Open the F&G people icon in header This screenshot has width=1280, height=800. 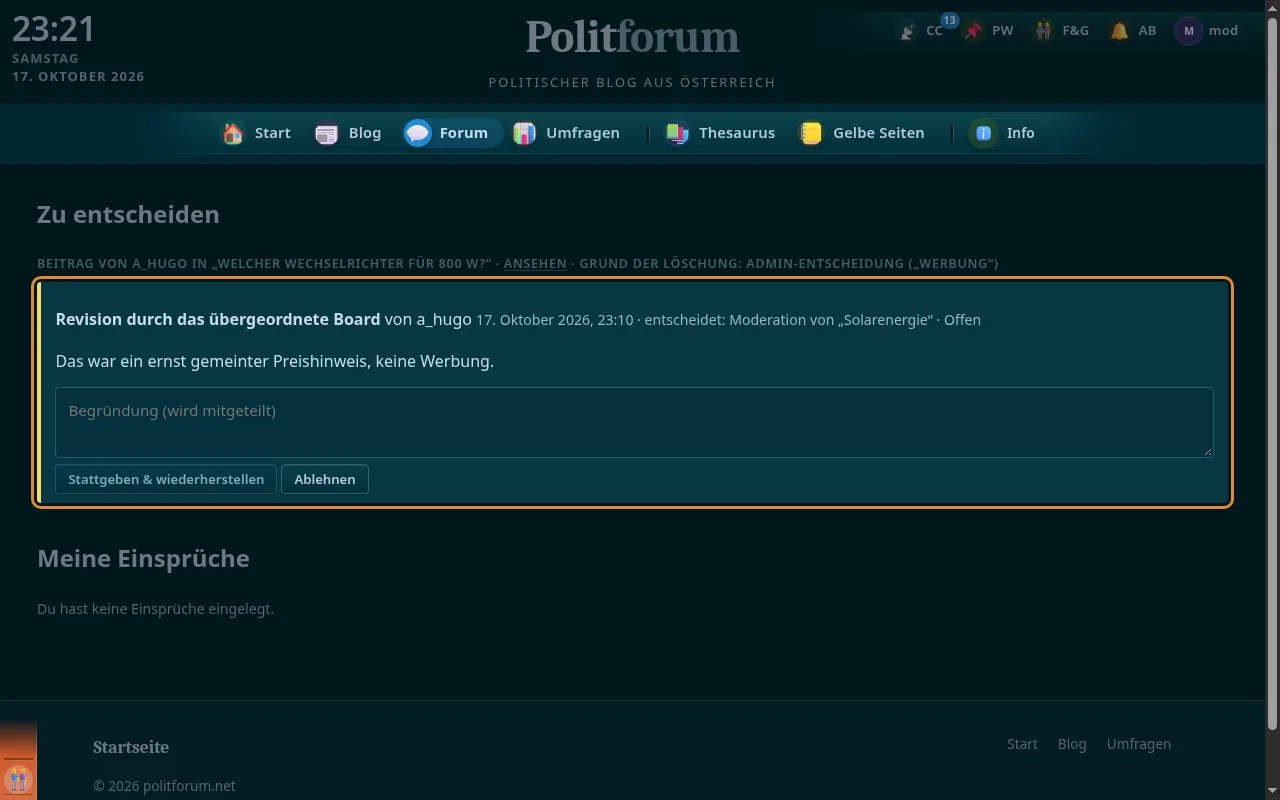pyautogui.click(x=1043, y=31)
